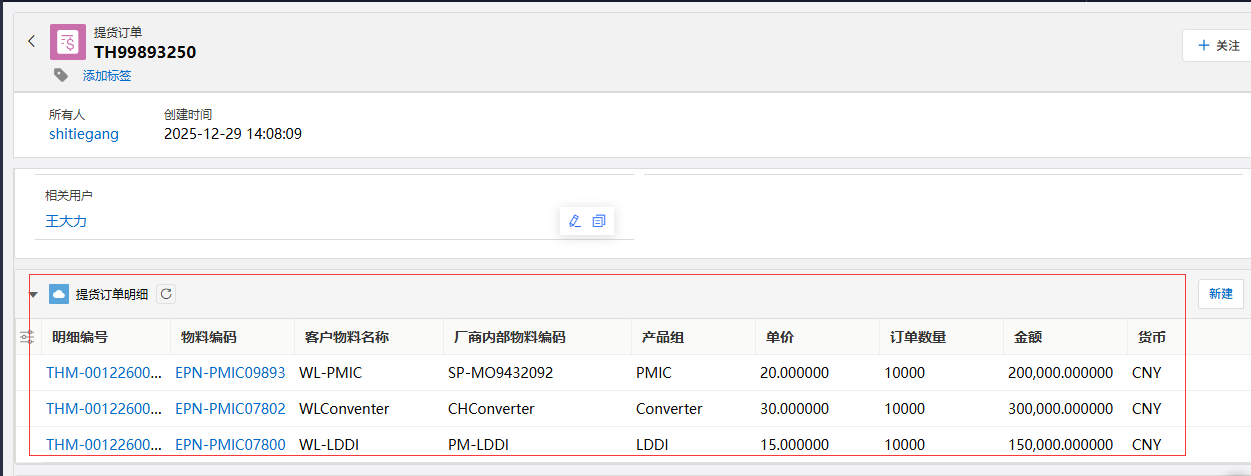Screen dimensions: 1251x476
Task: Open related user 王大力 link
Action: point(66,221)
